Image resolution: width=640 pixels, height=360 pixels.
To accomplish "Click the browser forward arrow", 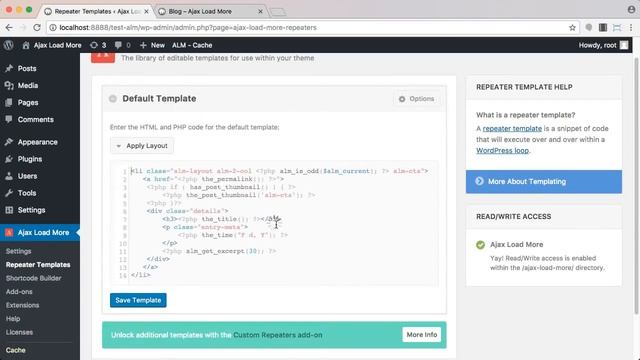I will [23, 28].
